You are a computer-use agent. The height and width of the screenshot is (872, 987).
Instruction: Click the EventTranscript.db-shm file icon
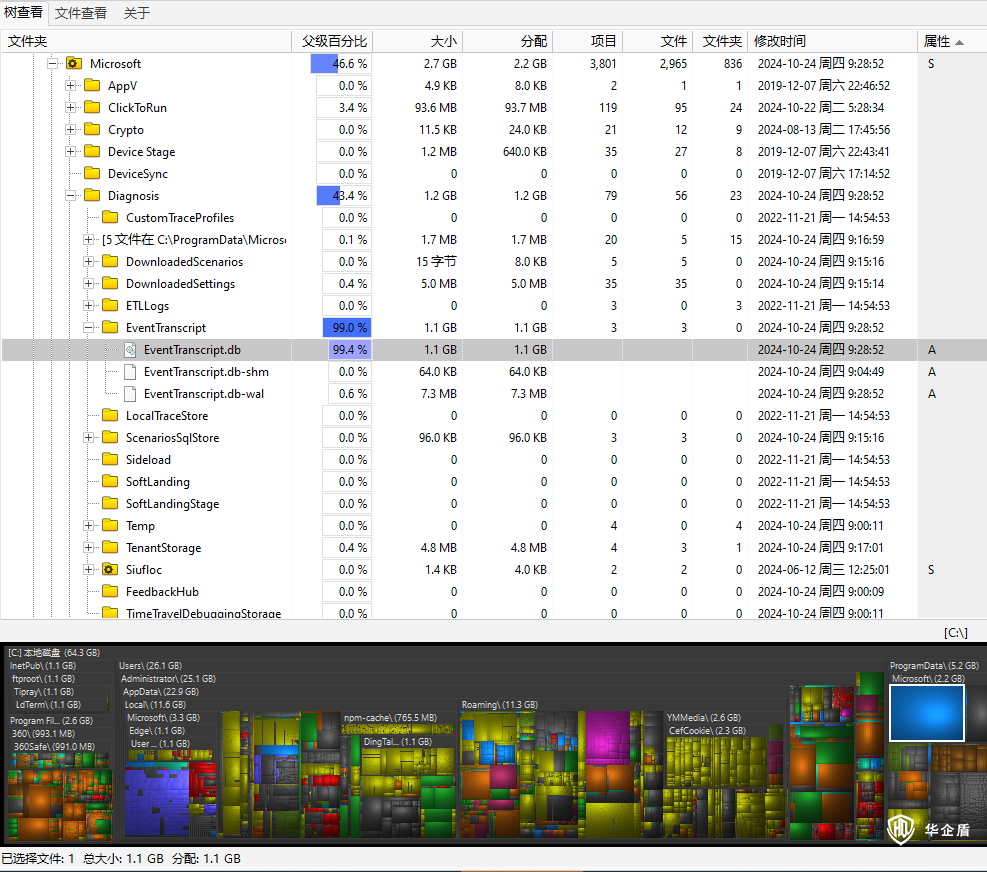(x=129, y=372)
